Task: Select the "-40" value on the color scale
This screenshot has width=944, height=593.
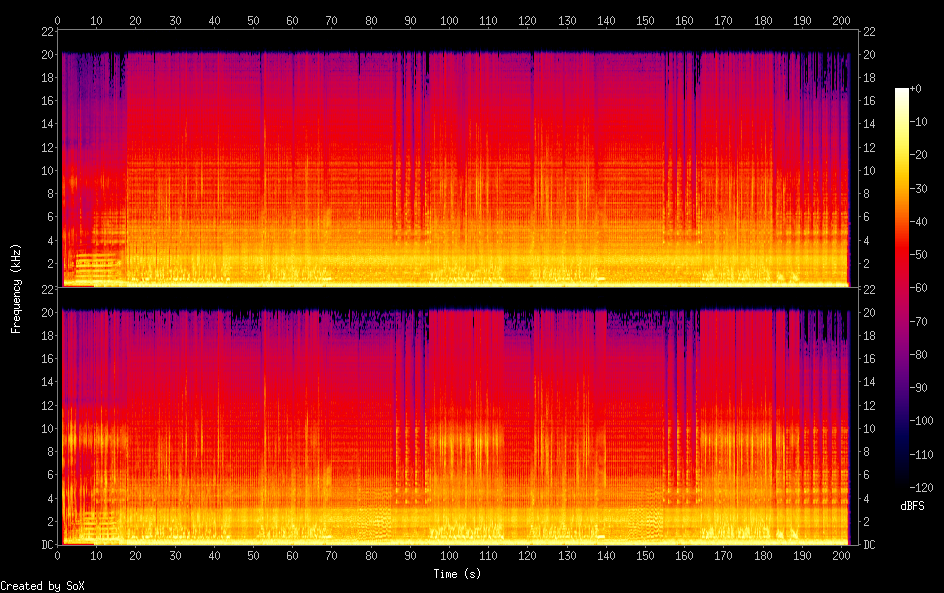Action: click(919, 222)
